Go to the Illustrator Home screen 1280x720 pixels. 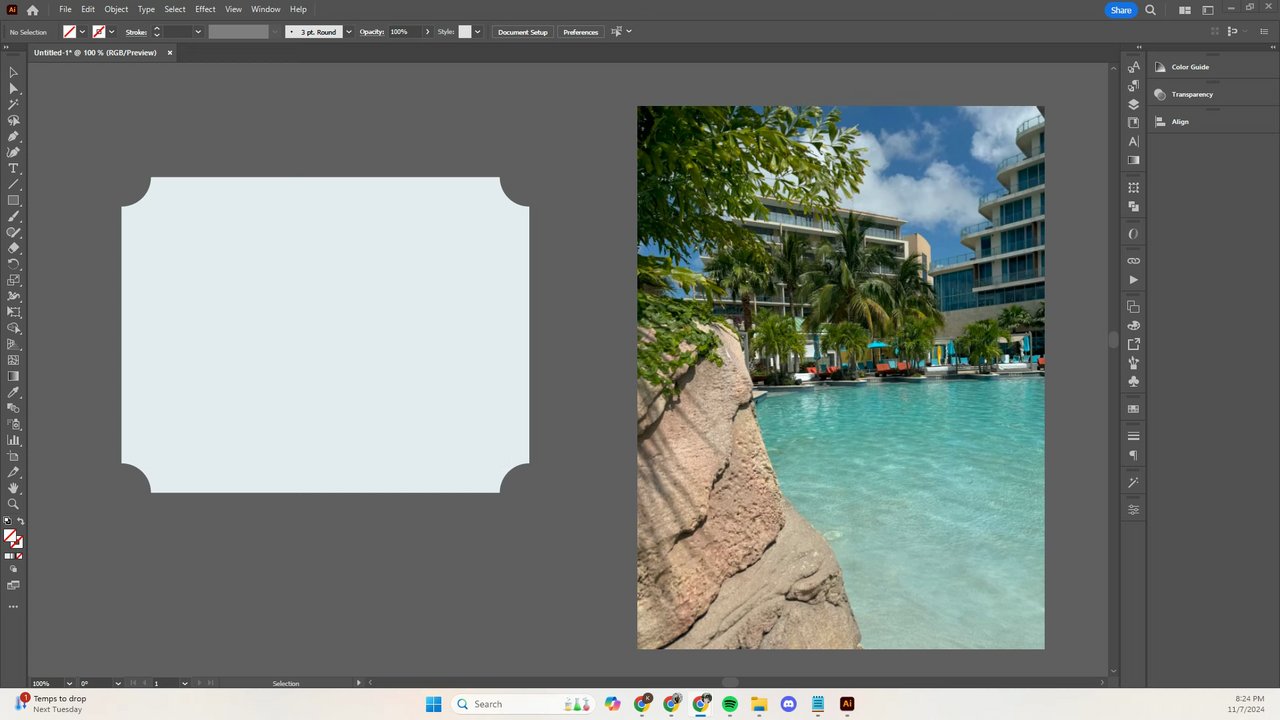32,10
